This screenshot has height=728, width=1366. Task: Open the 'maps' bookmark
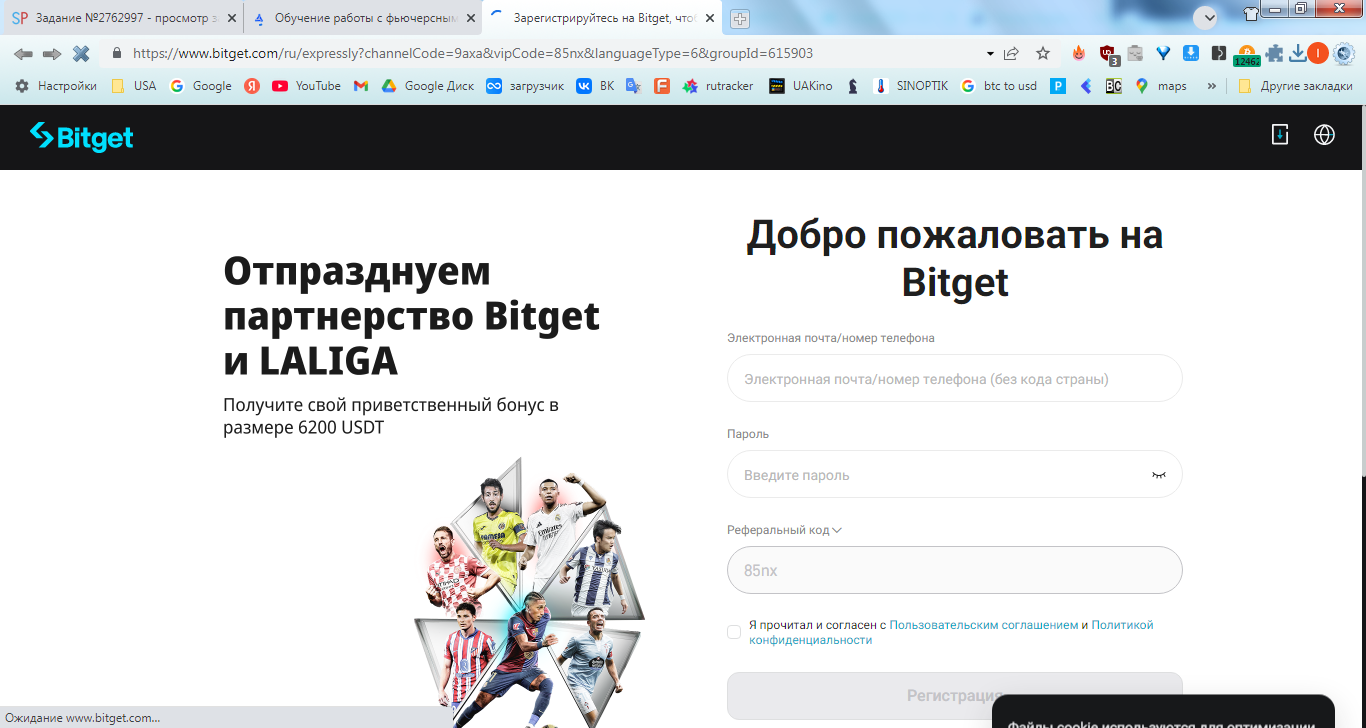click(1161, 86)
